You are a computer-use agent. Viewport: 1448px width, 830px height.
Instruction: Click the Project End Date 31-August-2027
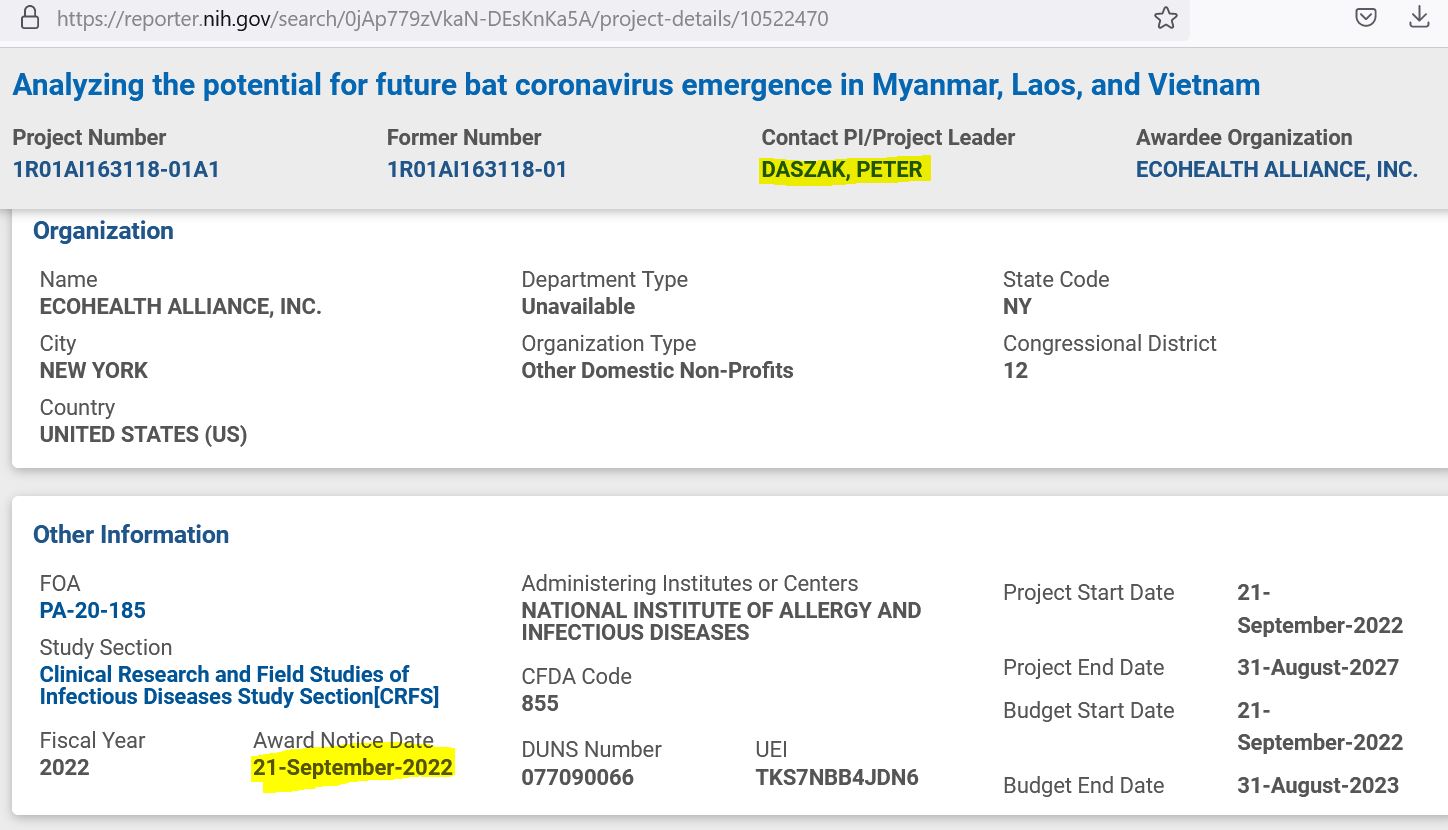[1317, 668]
